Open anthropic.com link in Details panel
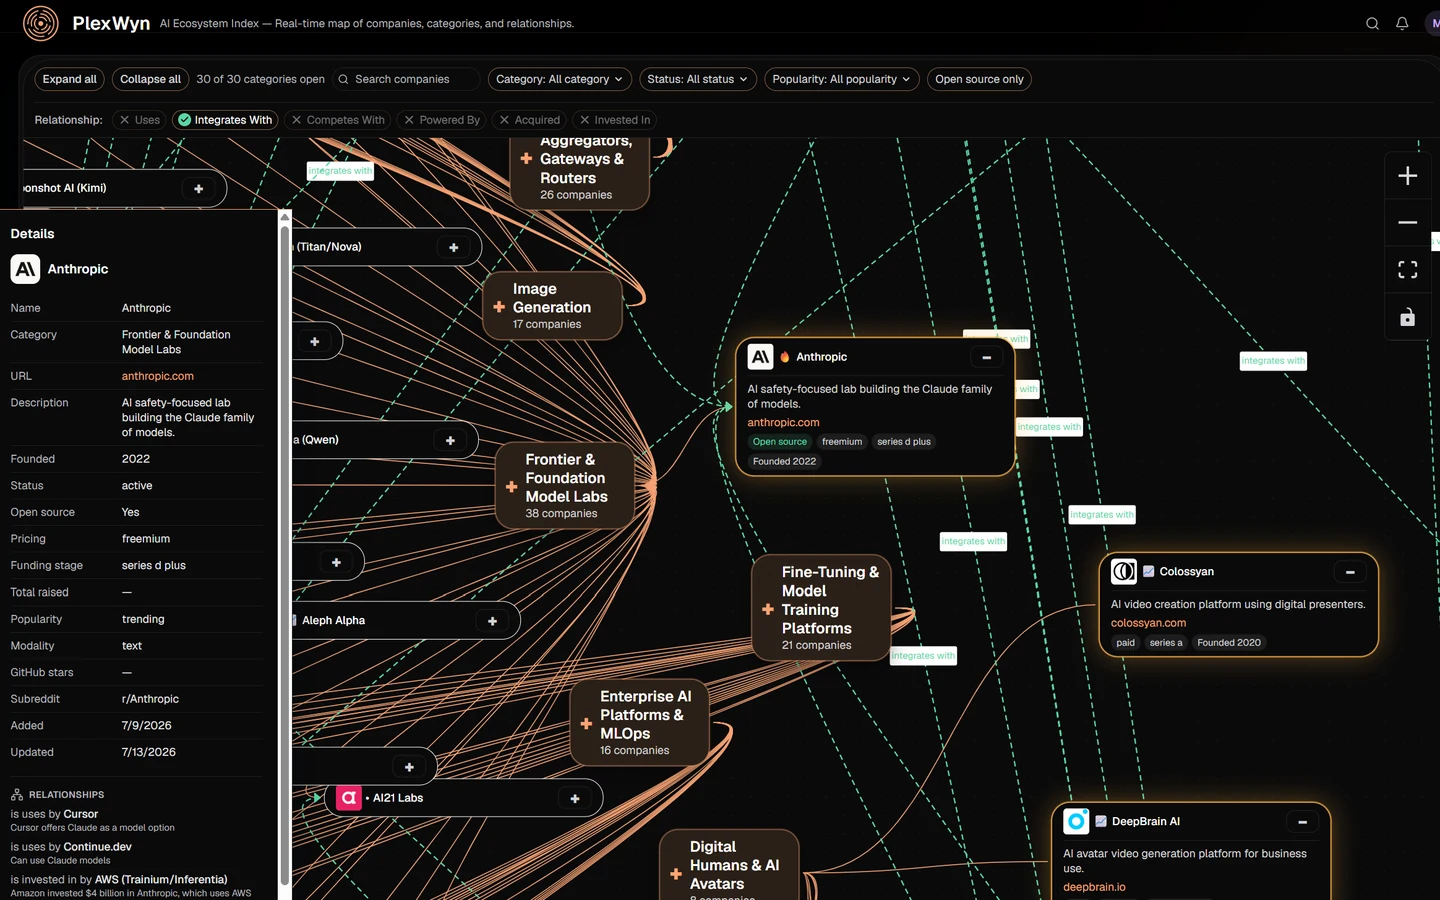Image resolution: width=1440 pixels, height=900 pixels. (158, 376)
